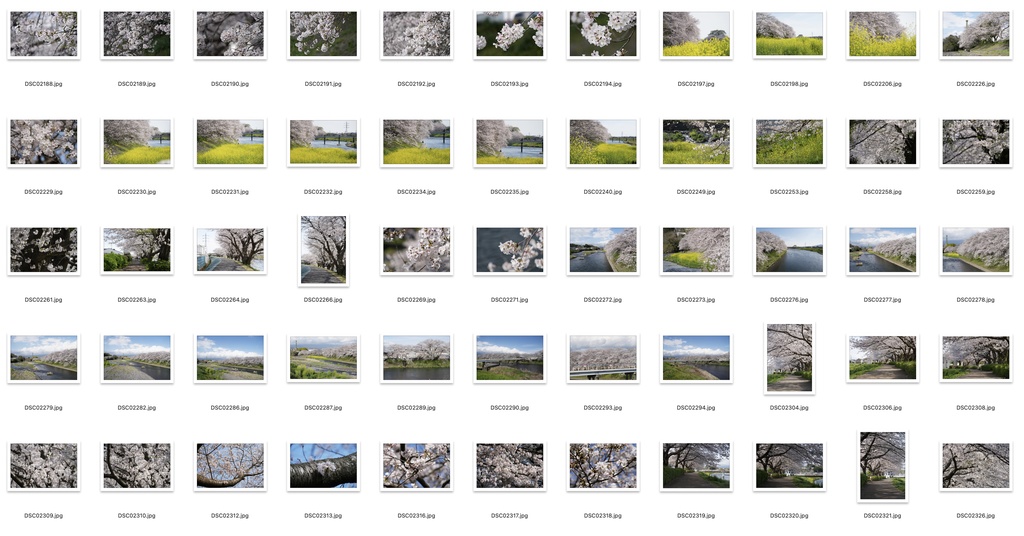The image size is (1024, 536).
Task: Pick the DSC02253.jpg green field thumbnail
Action: point(790,142)
